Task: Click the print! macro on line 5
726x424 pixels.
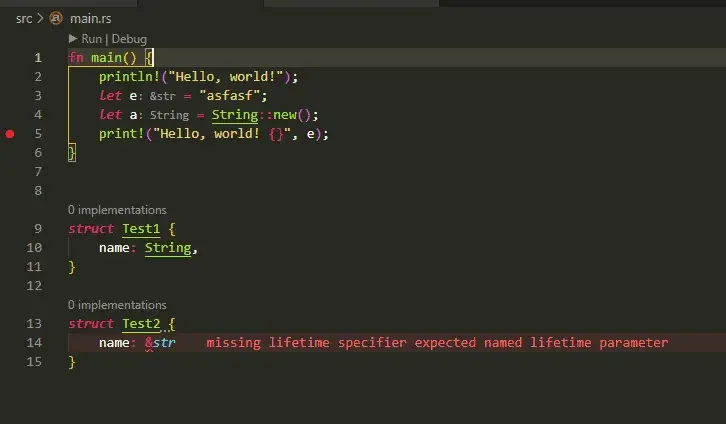Action: tap(121, 134)
